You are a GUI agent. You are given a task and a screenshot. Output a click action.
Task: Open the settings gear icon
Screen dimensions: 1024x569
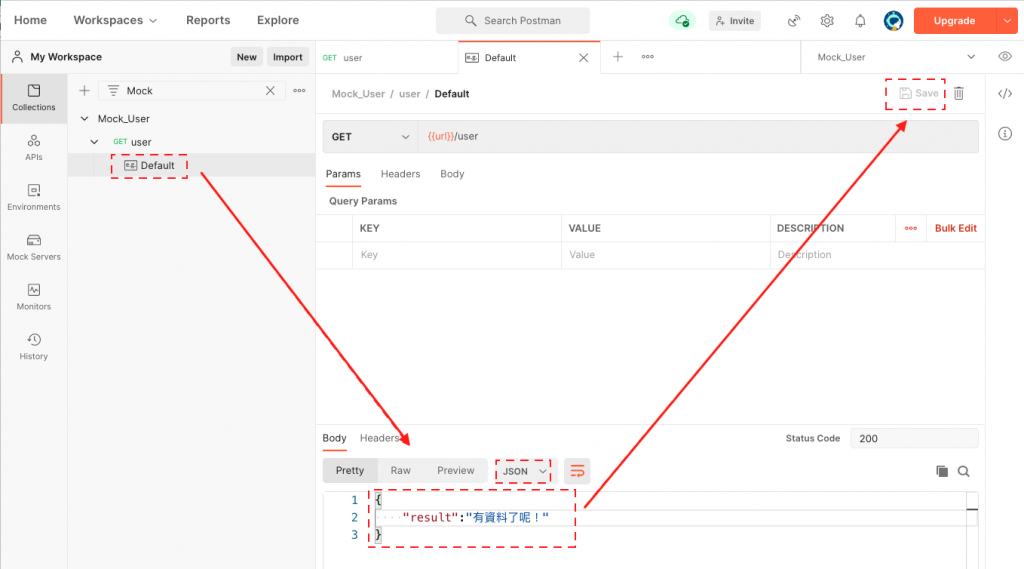tap(827, 21)
